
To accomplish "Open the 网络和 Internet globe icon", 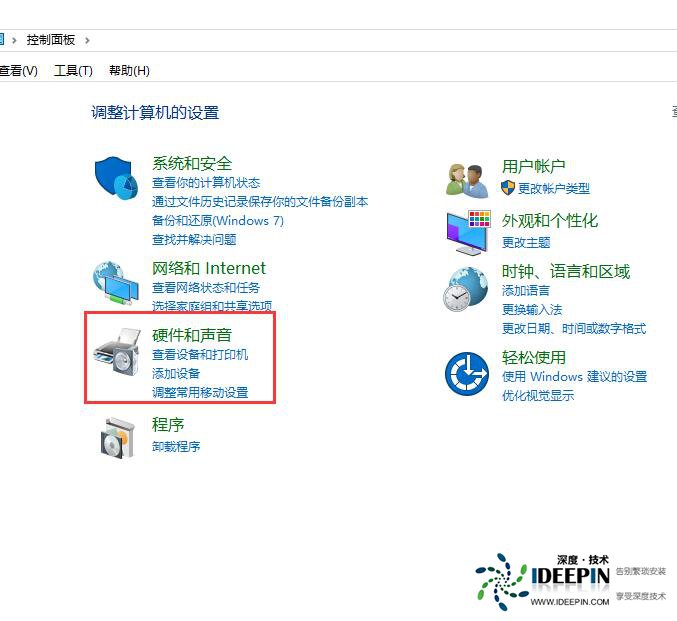I will [x=116, y=283].
